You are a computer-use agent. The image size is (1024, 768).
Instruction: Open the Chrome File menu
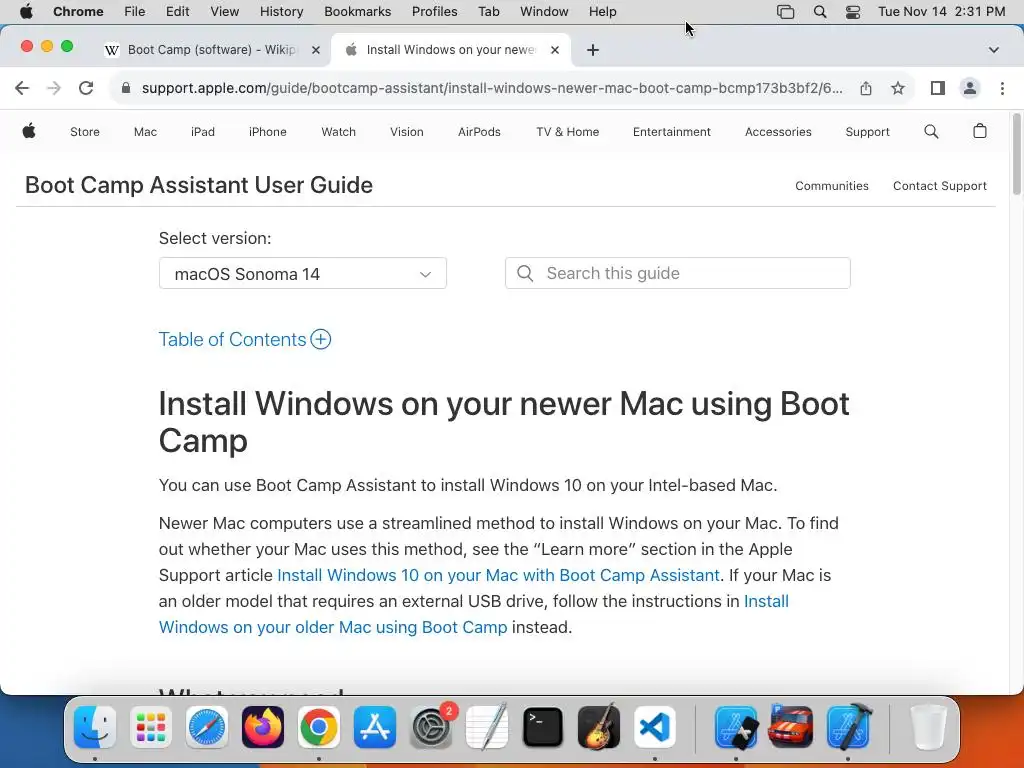tap(135, 12)
